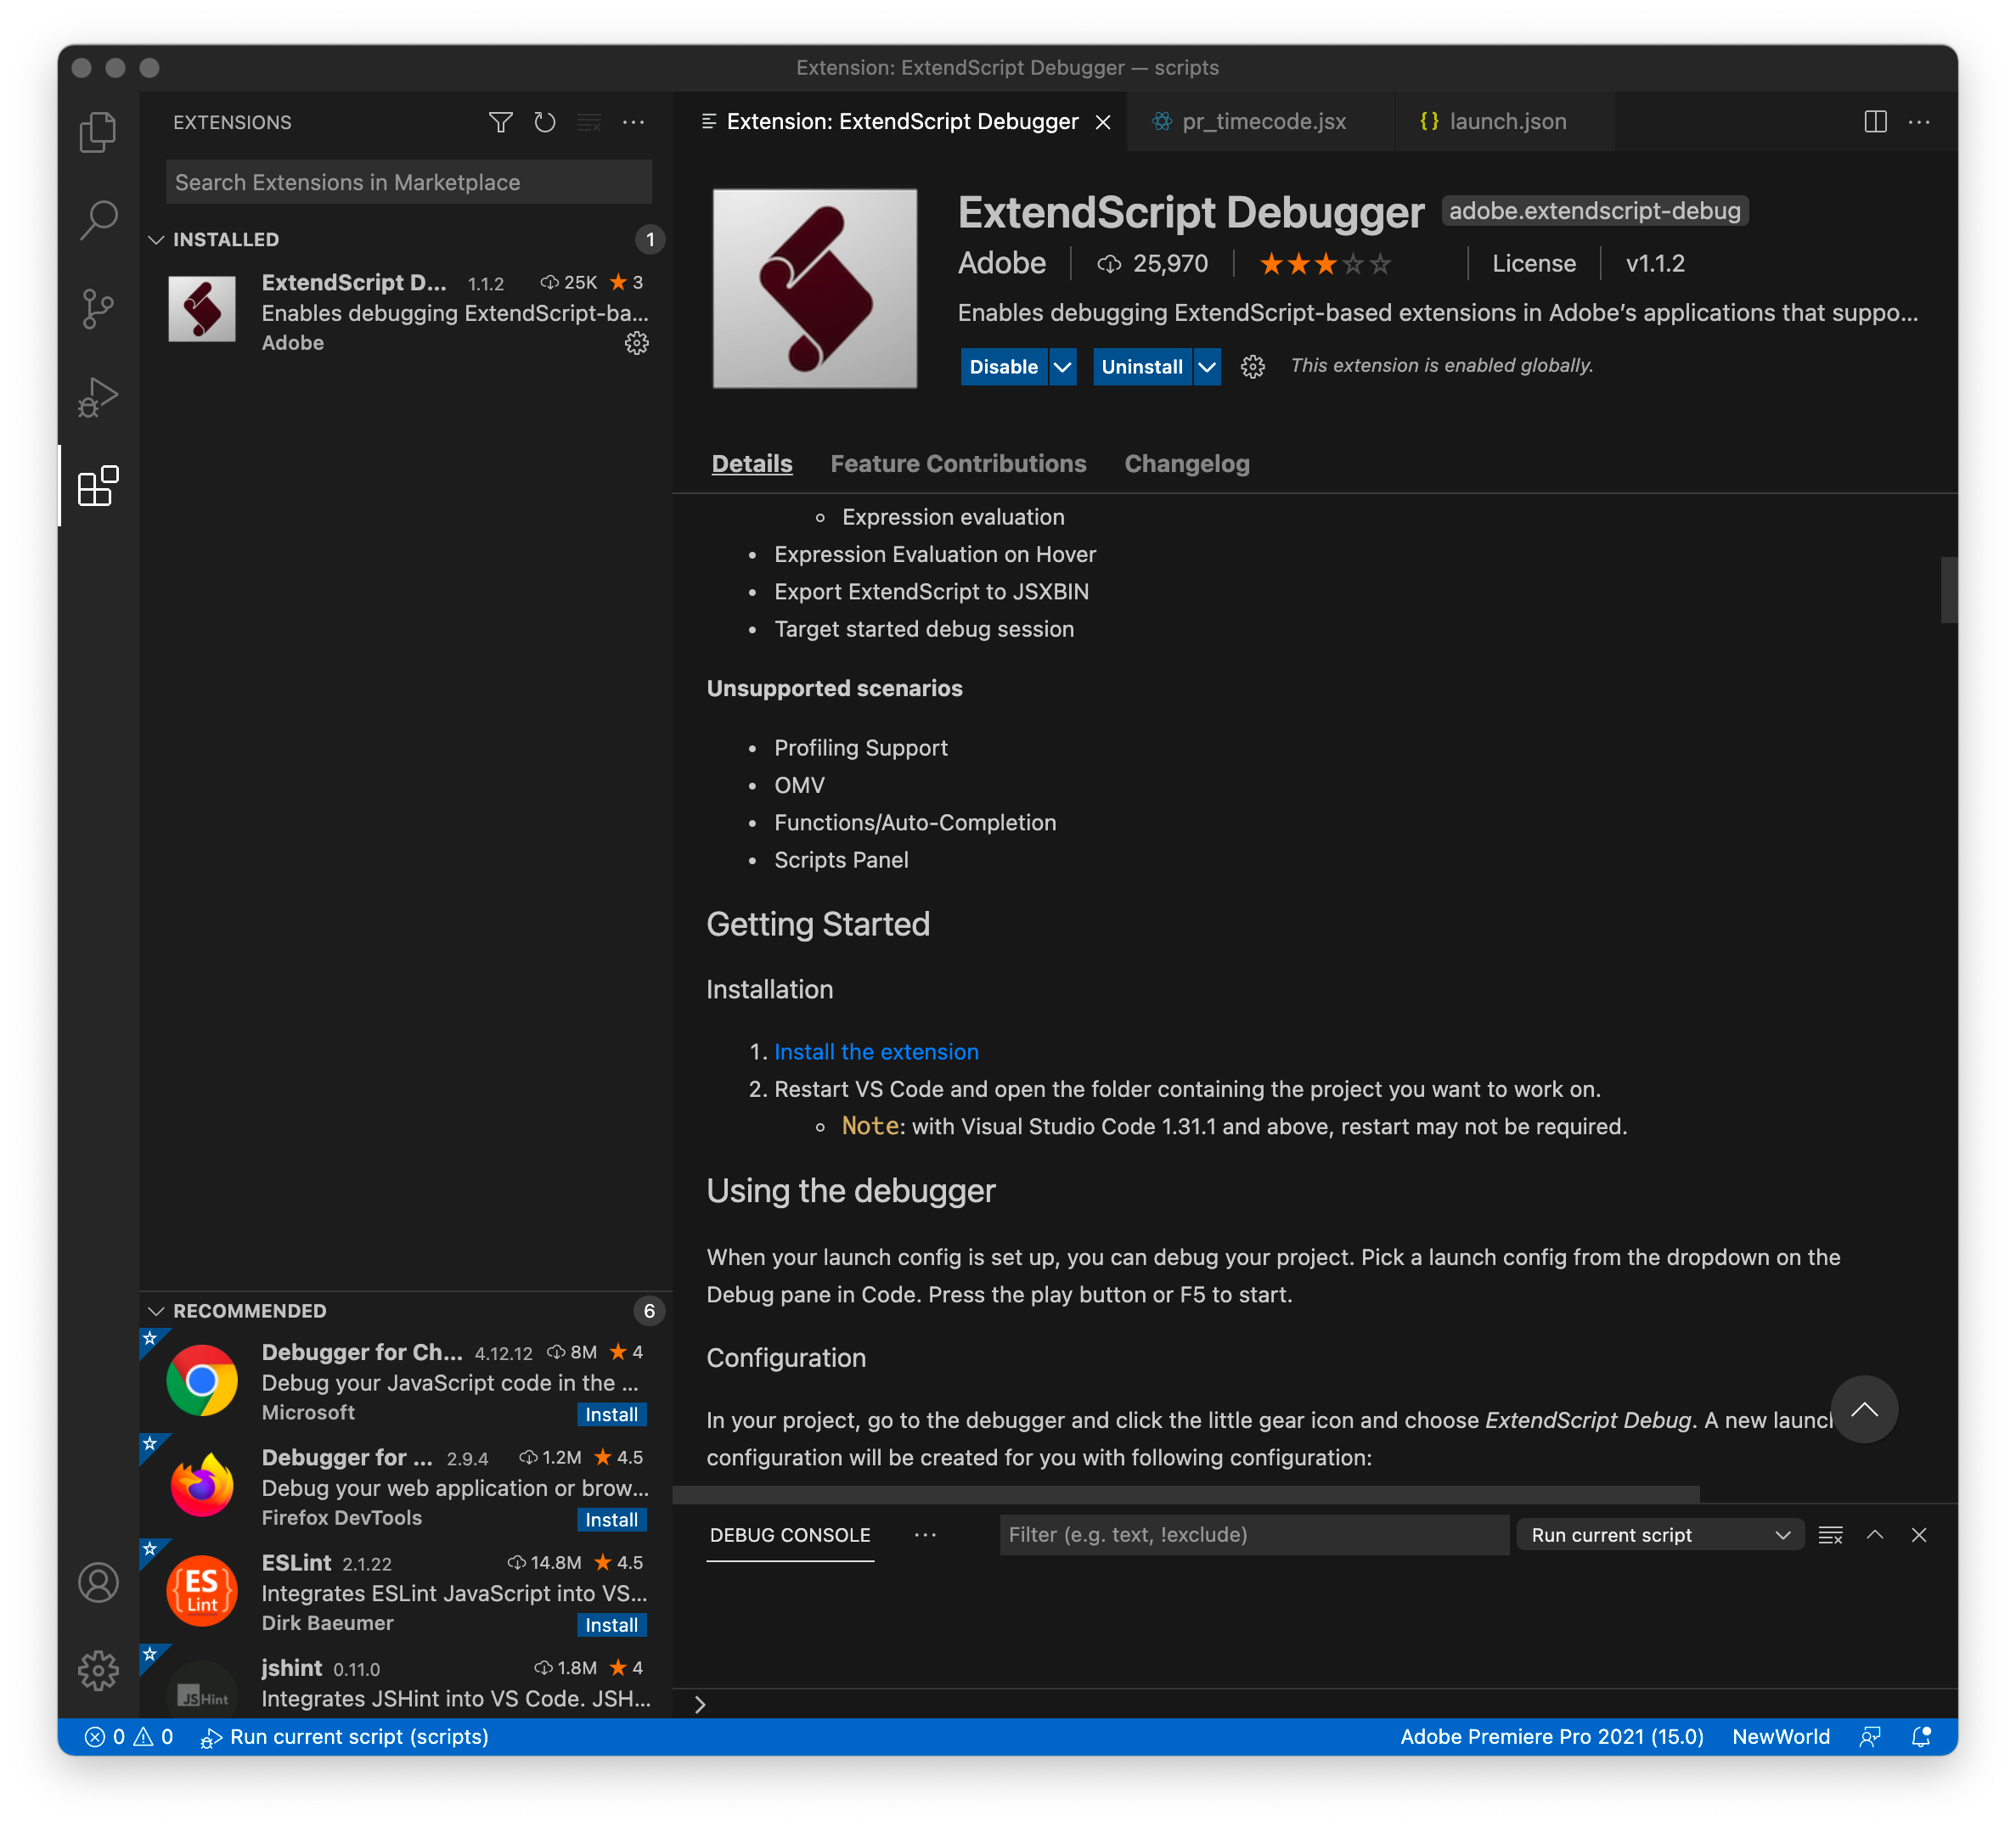Open the Accounts icon in activity bar
2016x1827 pixels.
point(98,1582)
